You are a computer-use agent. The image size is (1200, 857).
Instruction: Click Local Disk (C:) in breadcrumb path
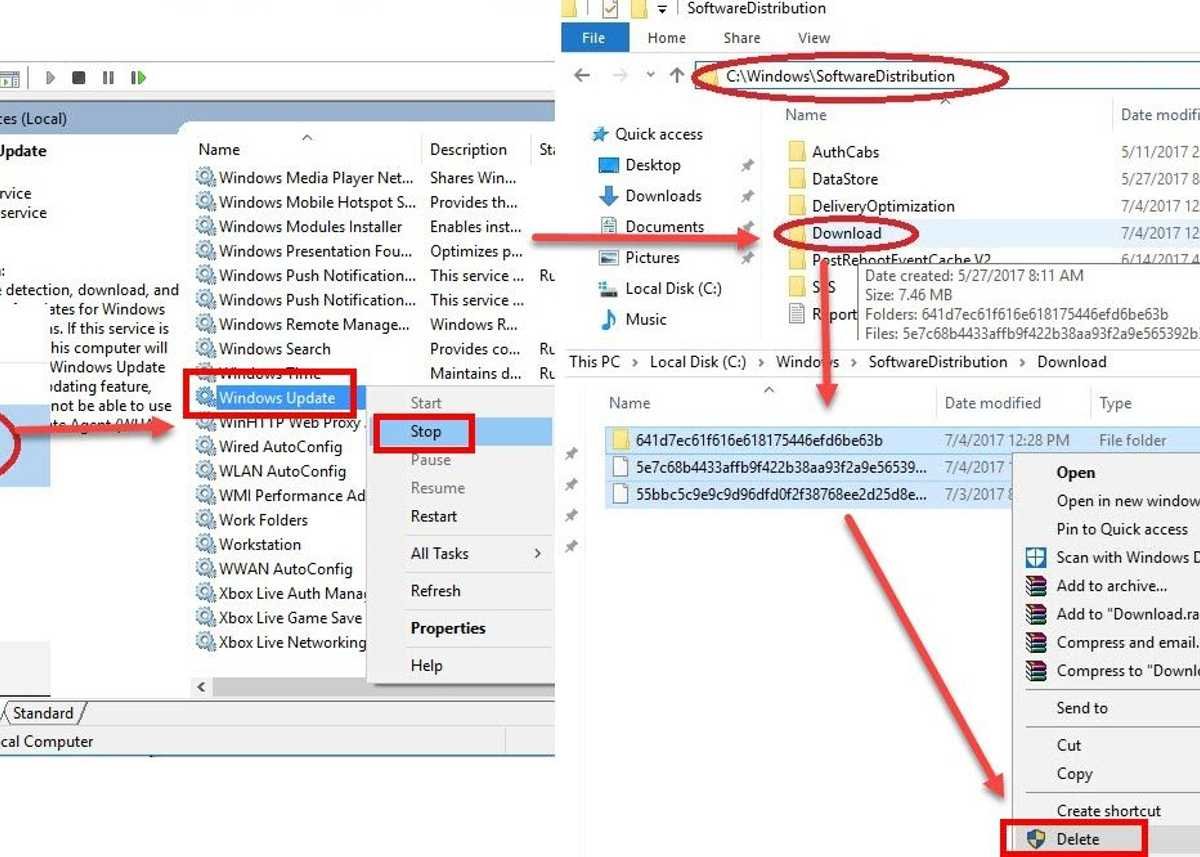pos(698,362)
